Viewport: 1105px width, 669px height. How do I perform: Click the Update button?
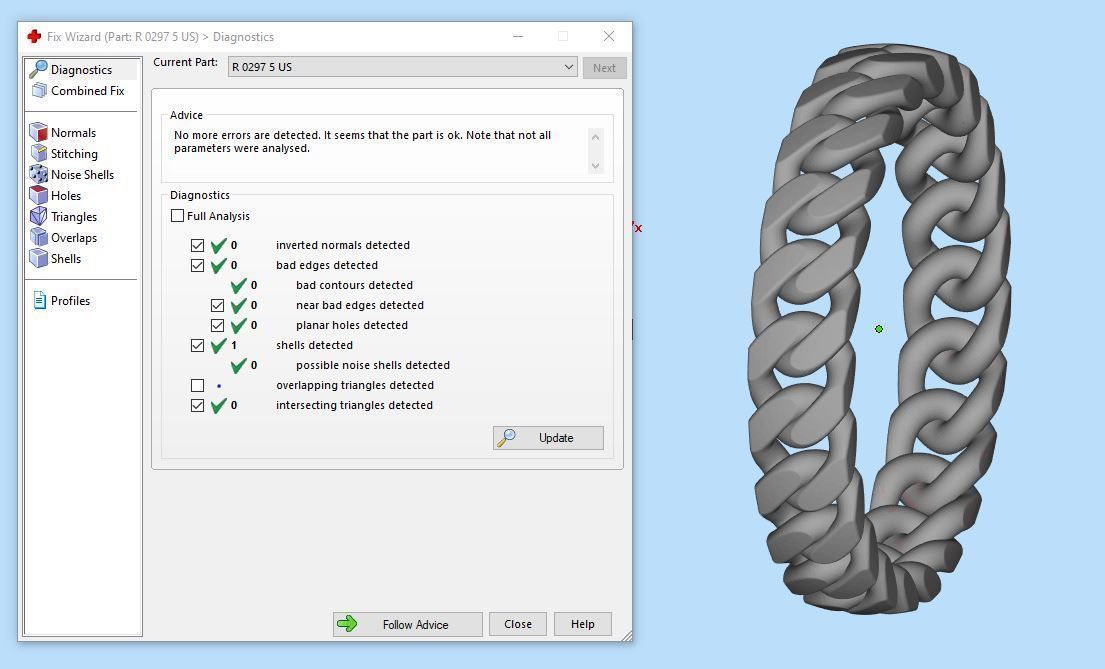[548, 438]
